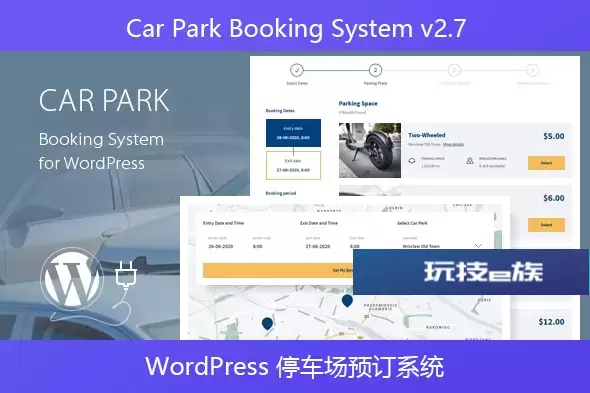Screen dimensions: 590x393
Task: Click the parking space dimensions icon
Action: (412, 161)
